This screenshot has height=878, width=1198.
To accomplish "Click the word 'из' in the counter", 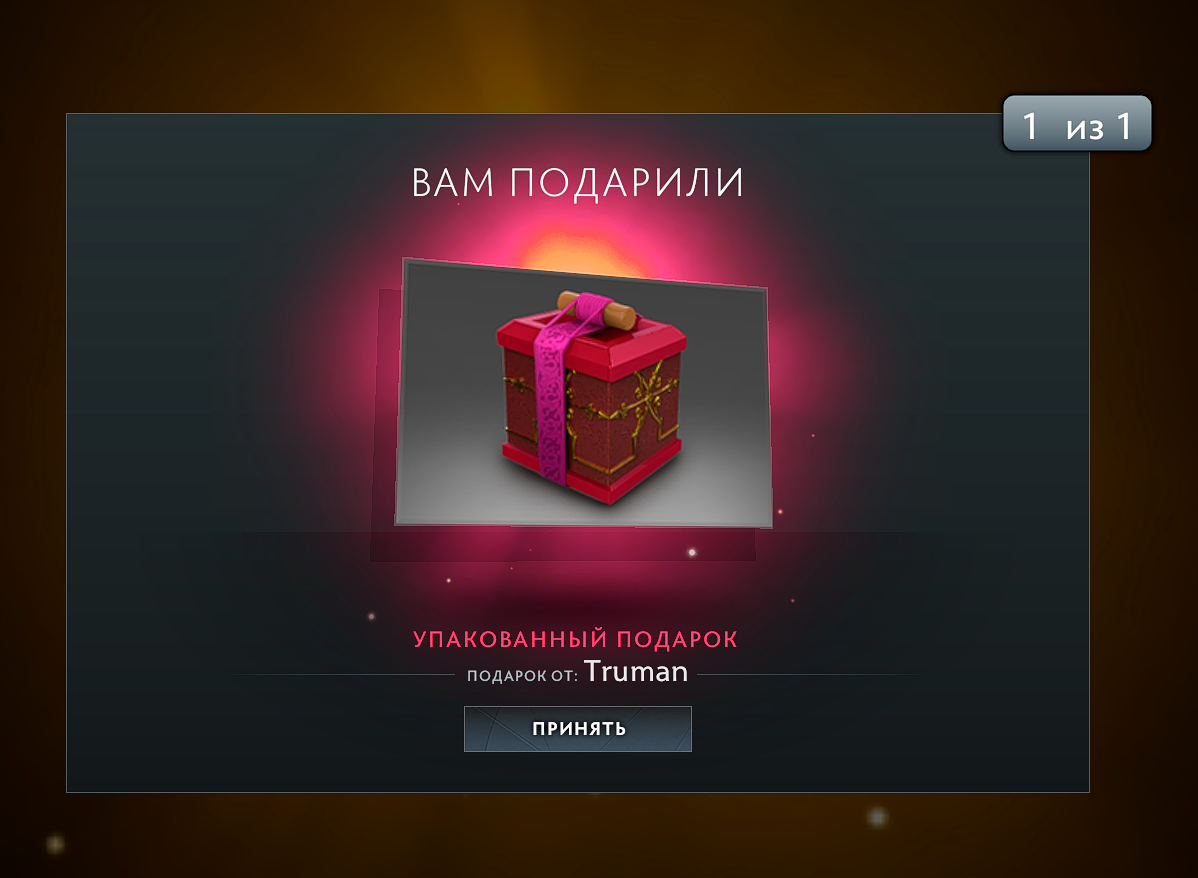I will pyautogui.click(x=1085, y=128).
